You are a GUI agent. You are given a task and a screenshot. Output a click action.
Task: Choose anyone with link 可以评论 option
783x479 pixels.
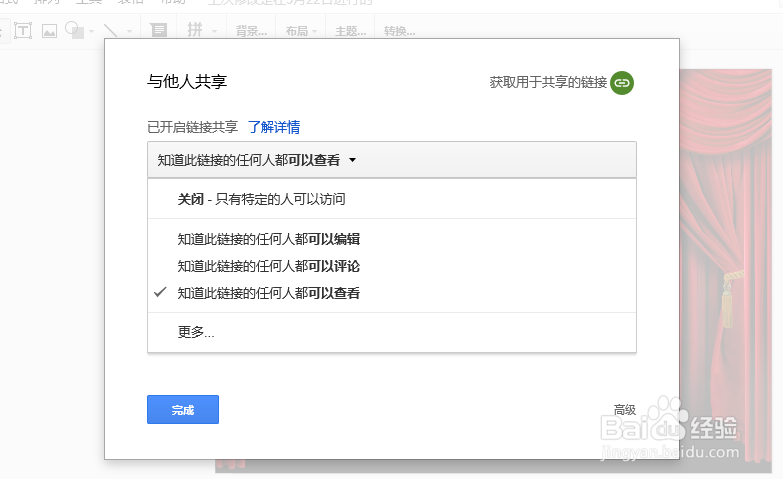(392, 266)
